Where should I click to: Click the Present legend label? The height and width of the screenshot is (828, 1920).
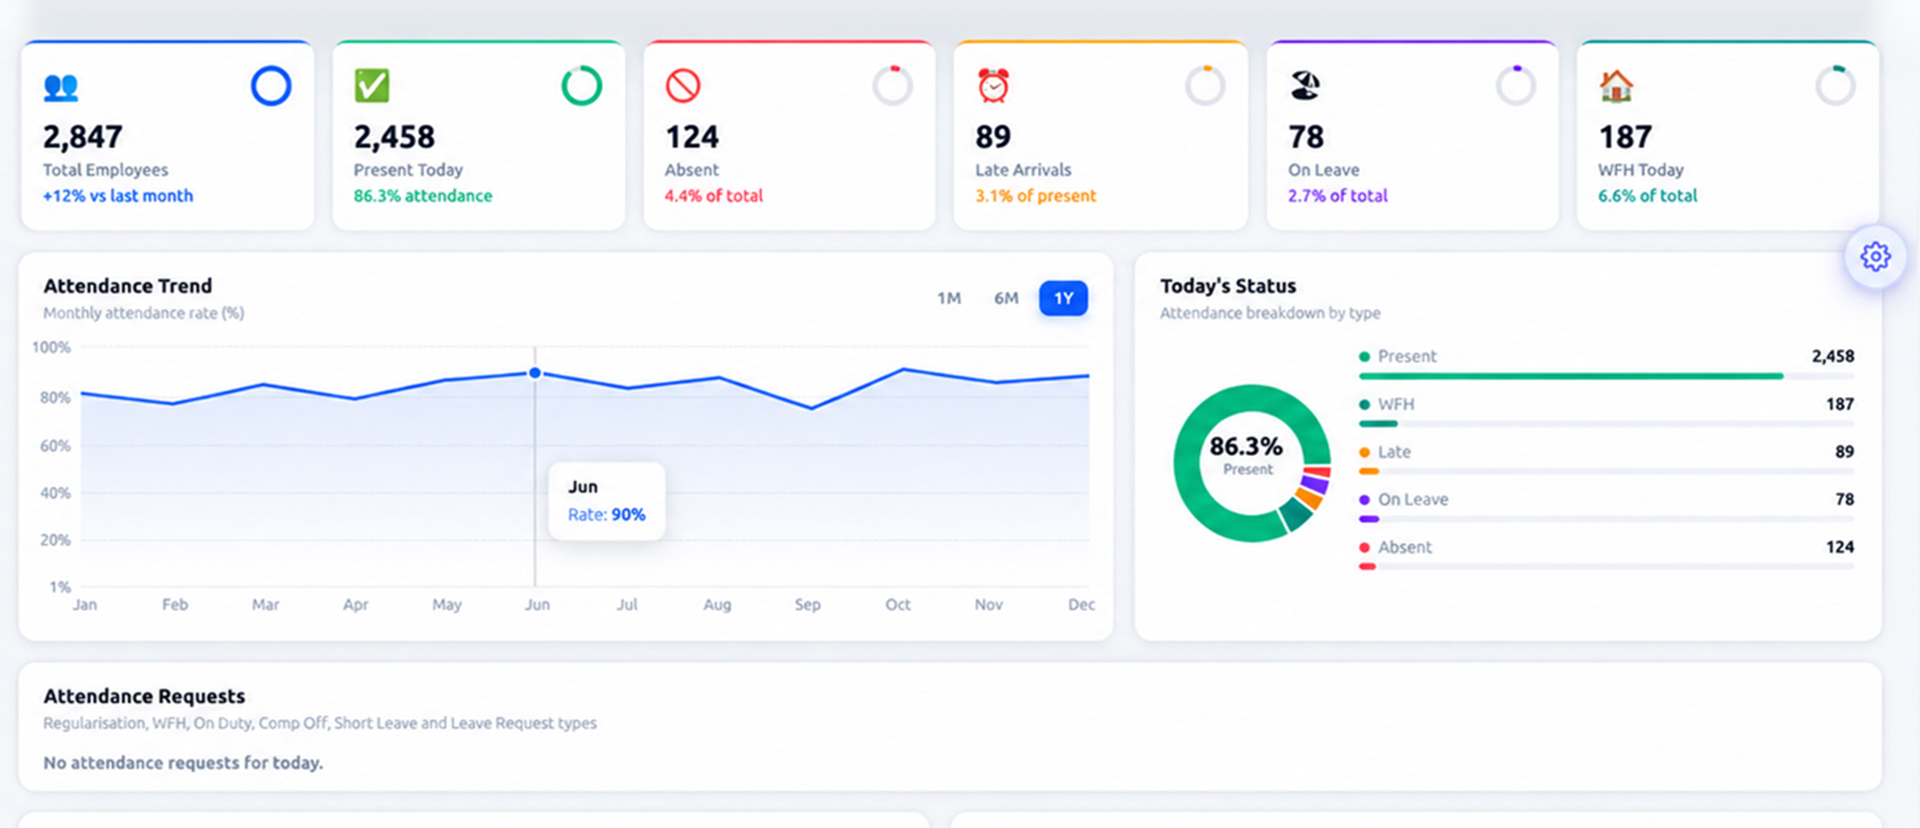coord(1407,356)
